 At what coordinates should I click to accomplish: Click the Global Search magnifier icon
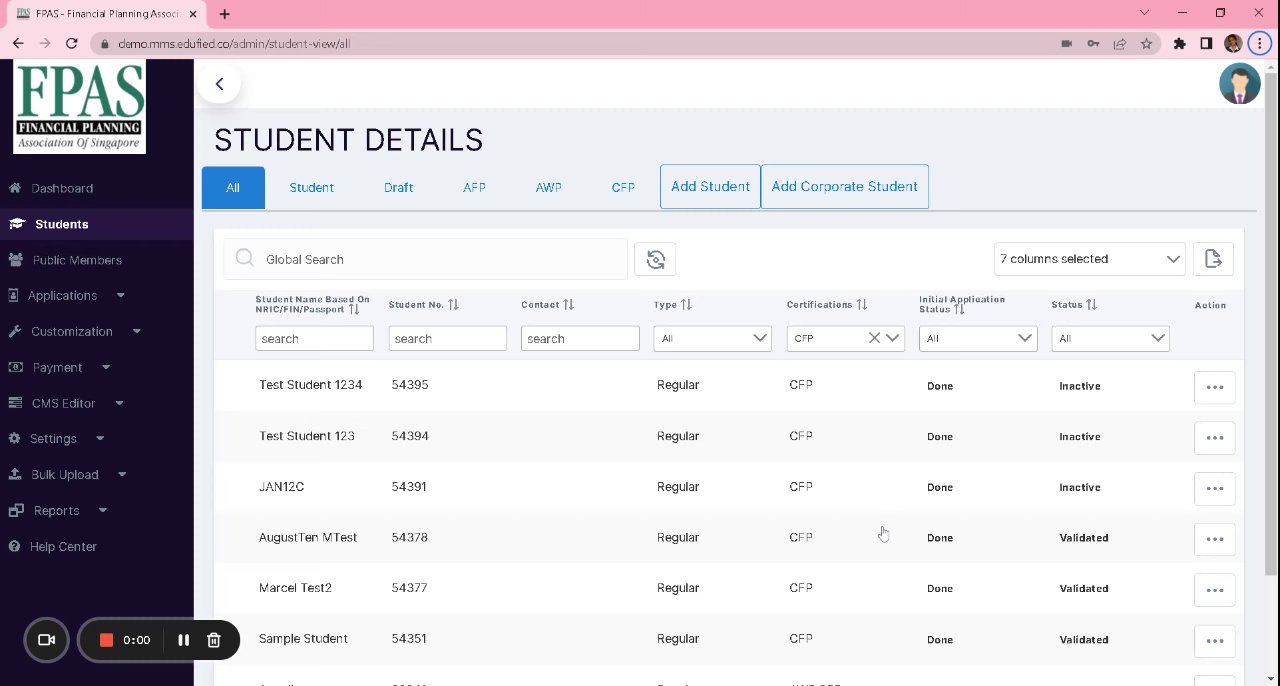[x=245, y=258]
